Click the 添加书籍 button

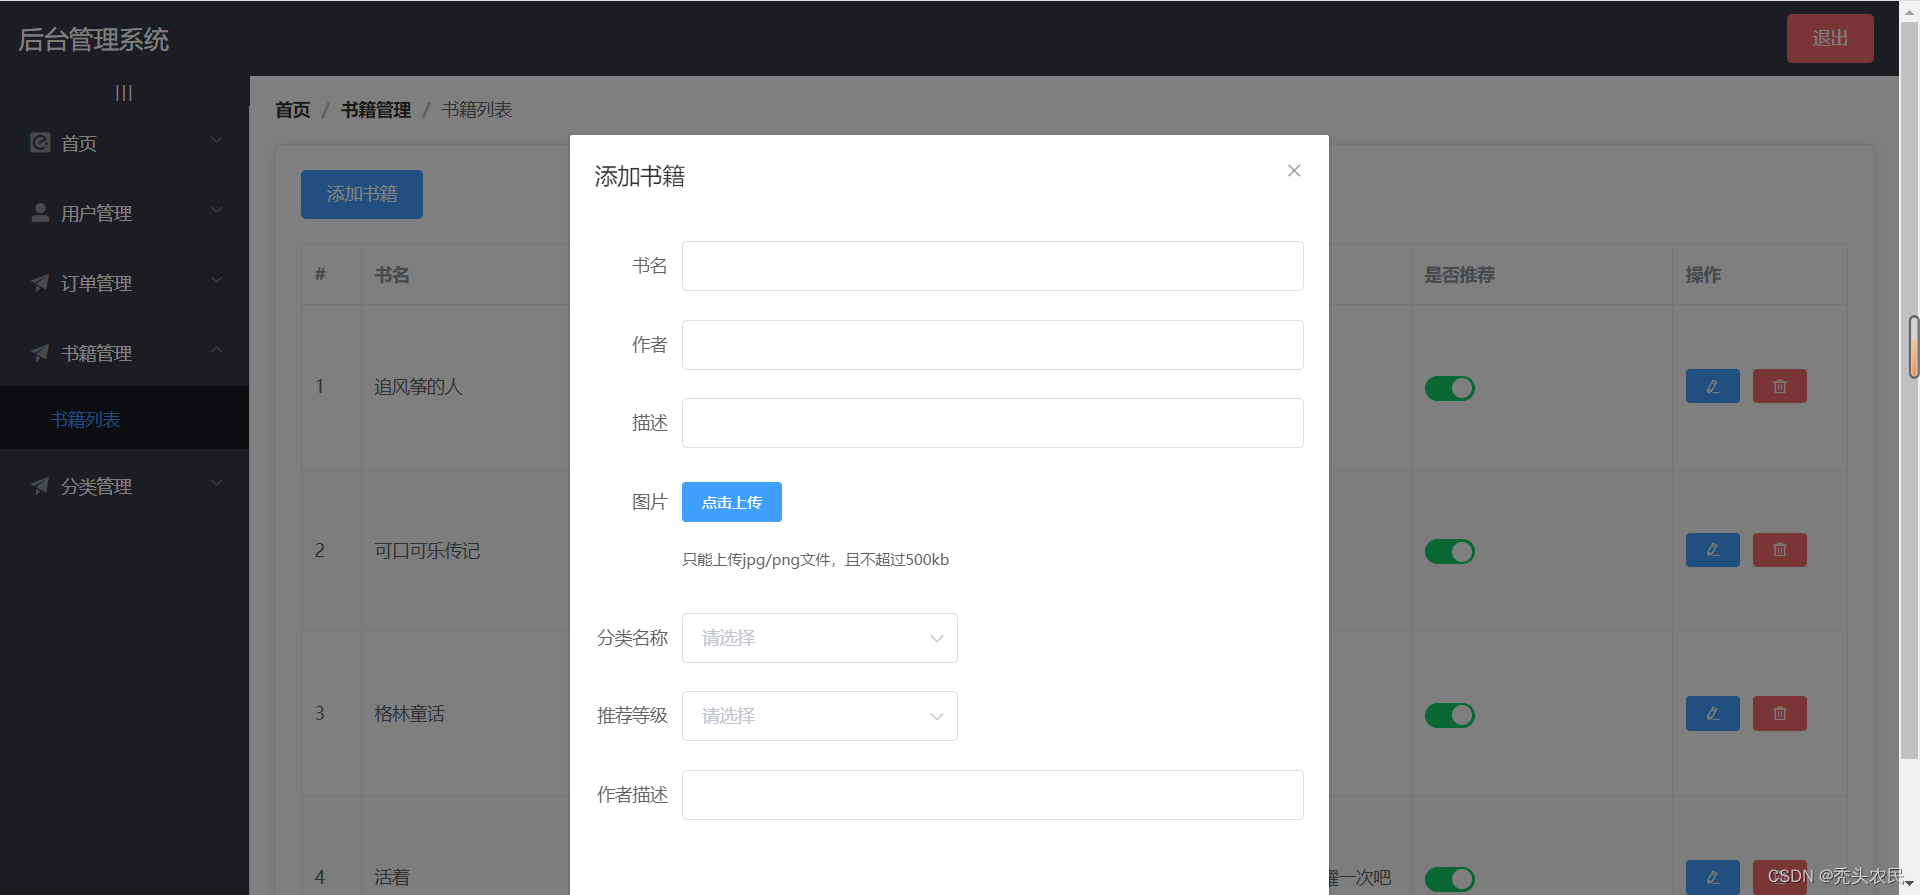pyautogui.click(x=362, y=194)
